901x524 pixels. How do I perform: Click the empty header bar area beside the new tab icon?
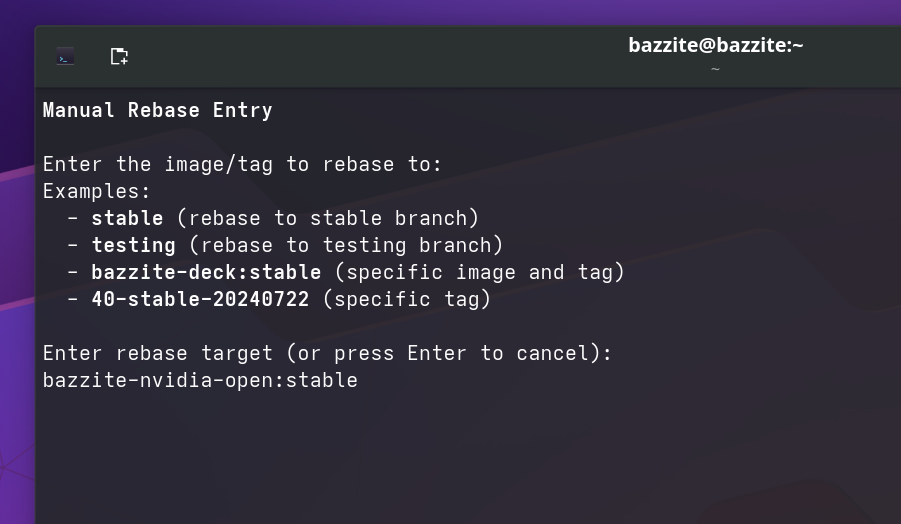coord(350,56)
